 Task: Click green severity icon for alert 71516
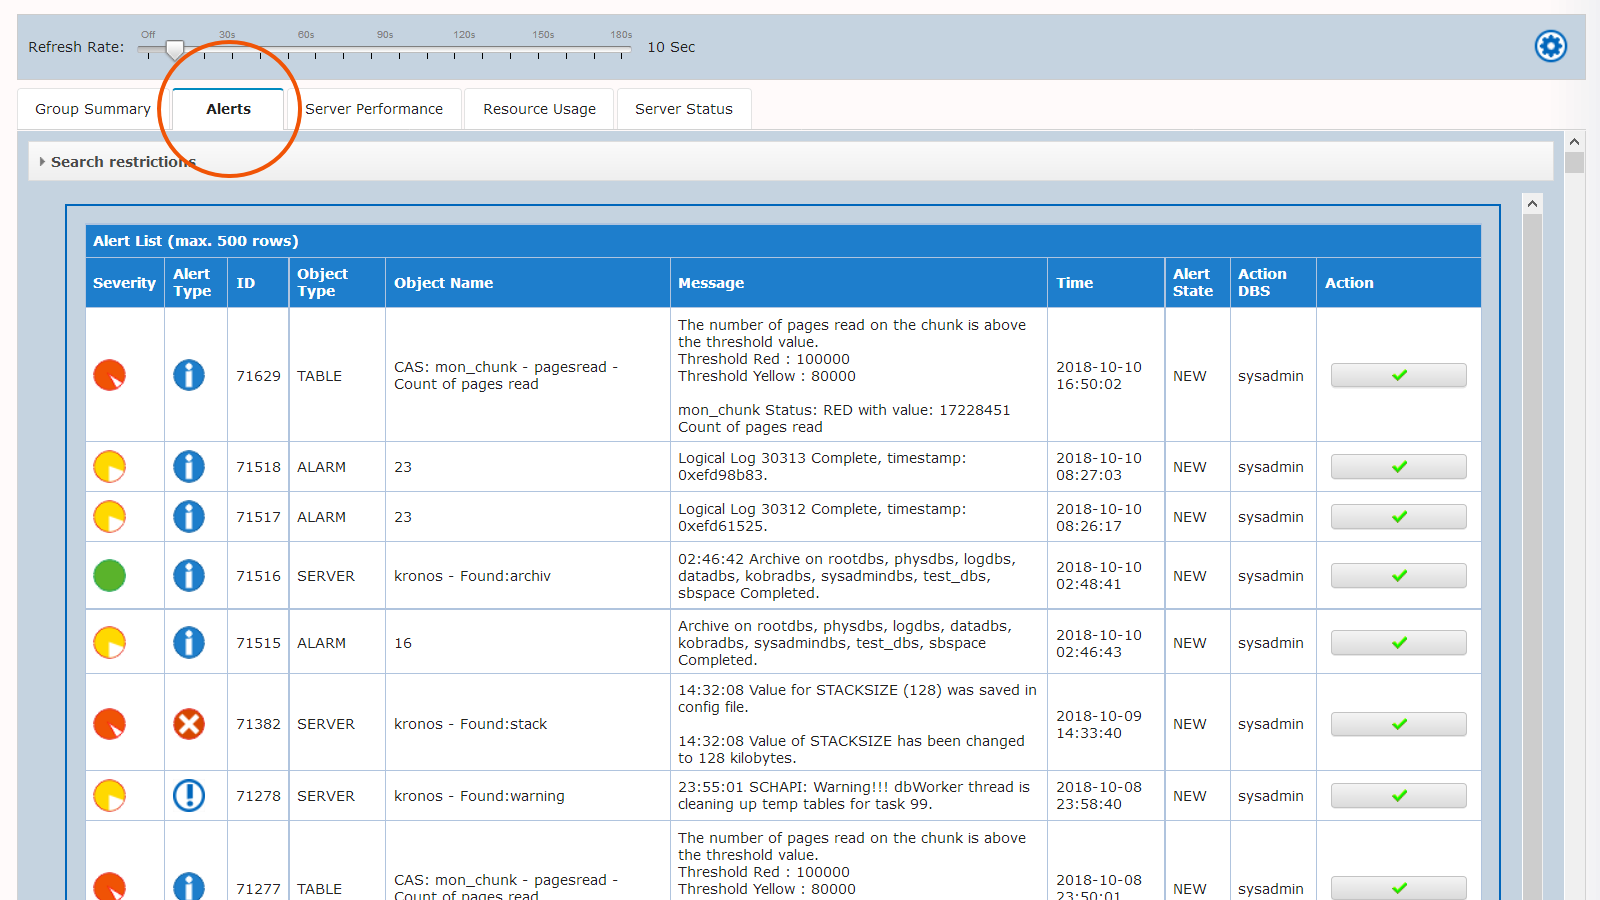(x=110, y=575)
